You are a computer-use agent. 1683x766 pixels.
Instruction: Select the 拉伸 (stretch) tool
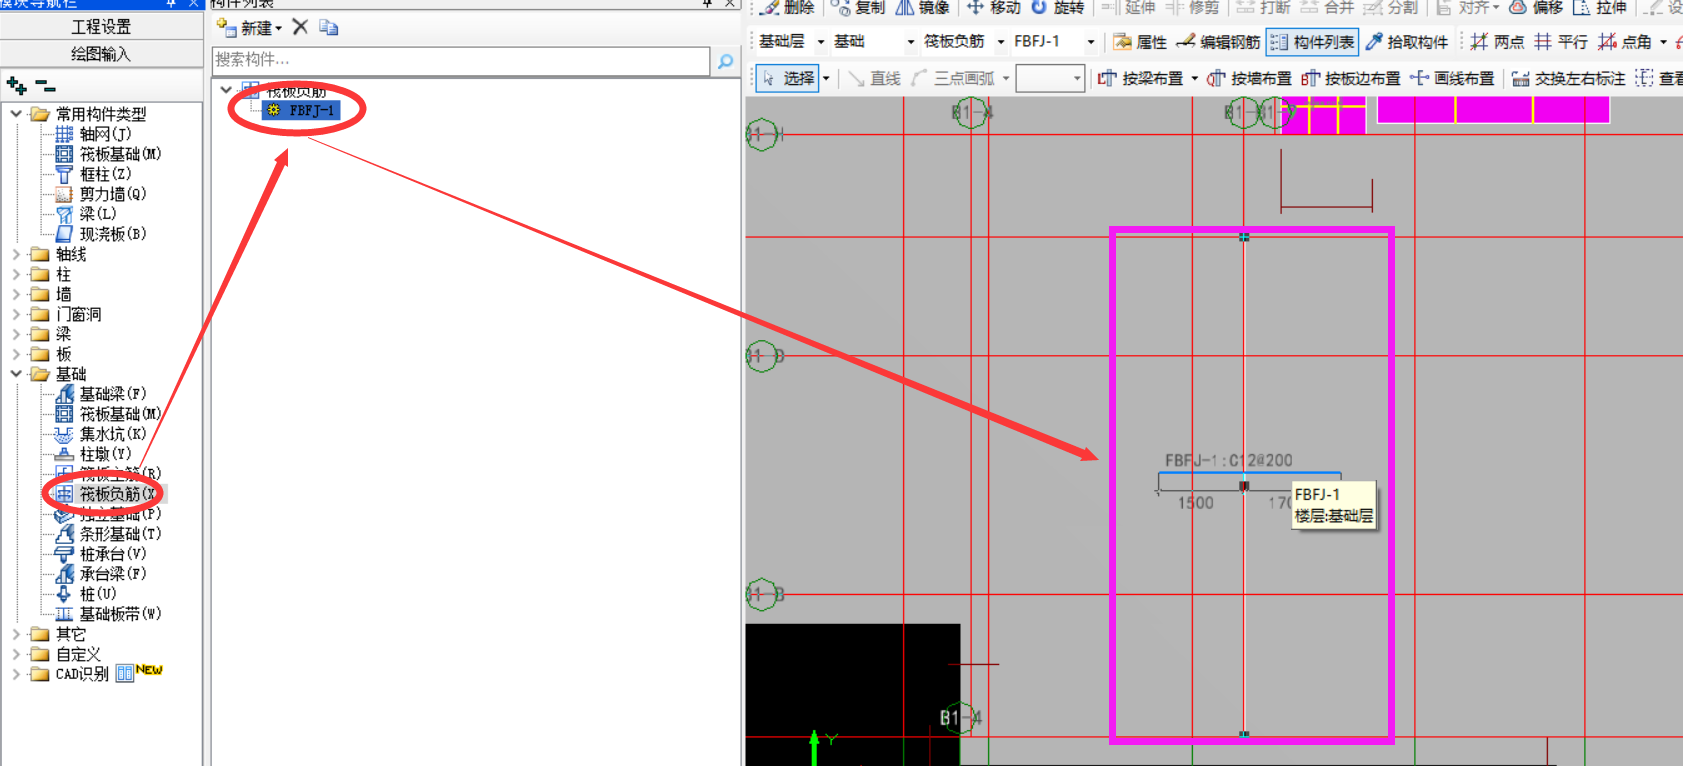click(x=1600, y=7)
